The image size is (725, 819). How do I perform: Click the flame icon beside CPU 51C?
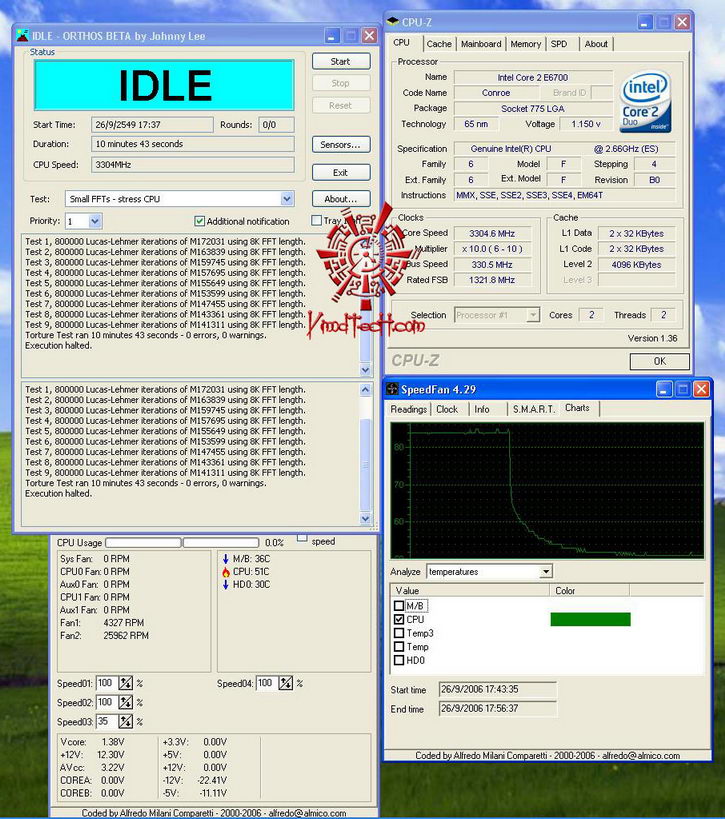(226, 571)
